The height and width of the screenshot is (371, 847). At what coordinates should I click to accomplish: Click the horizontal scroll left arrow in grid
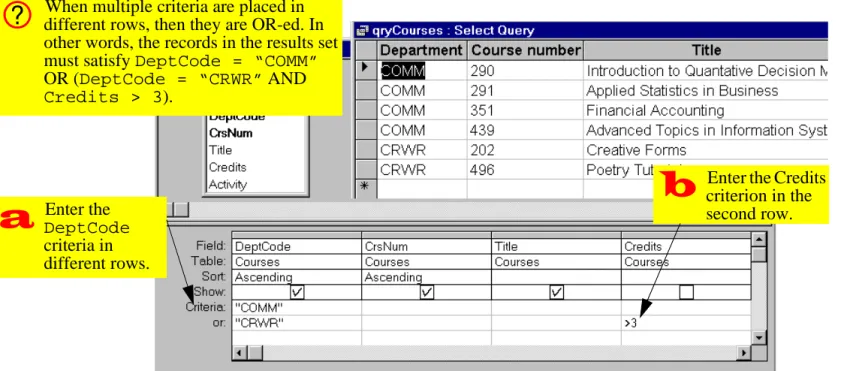239,353
